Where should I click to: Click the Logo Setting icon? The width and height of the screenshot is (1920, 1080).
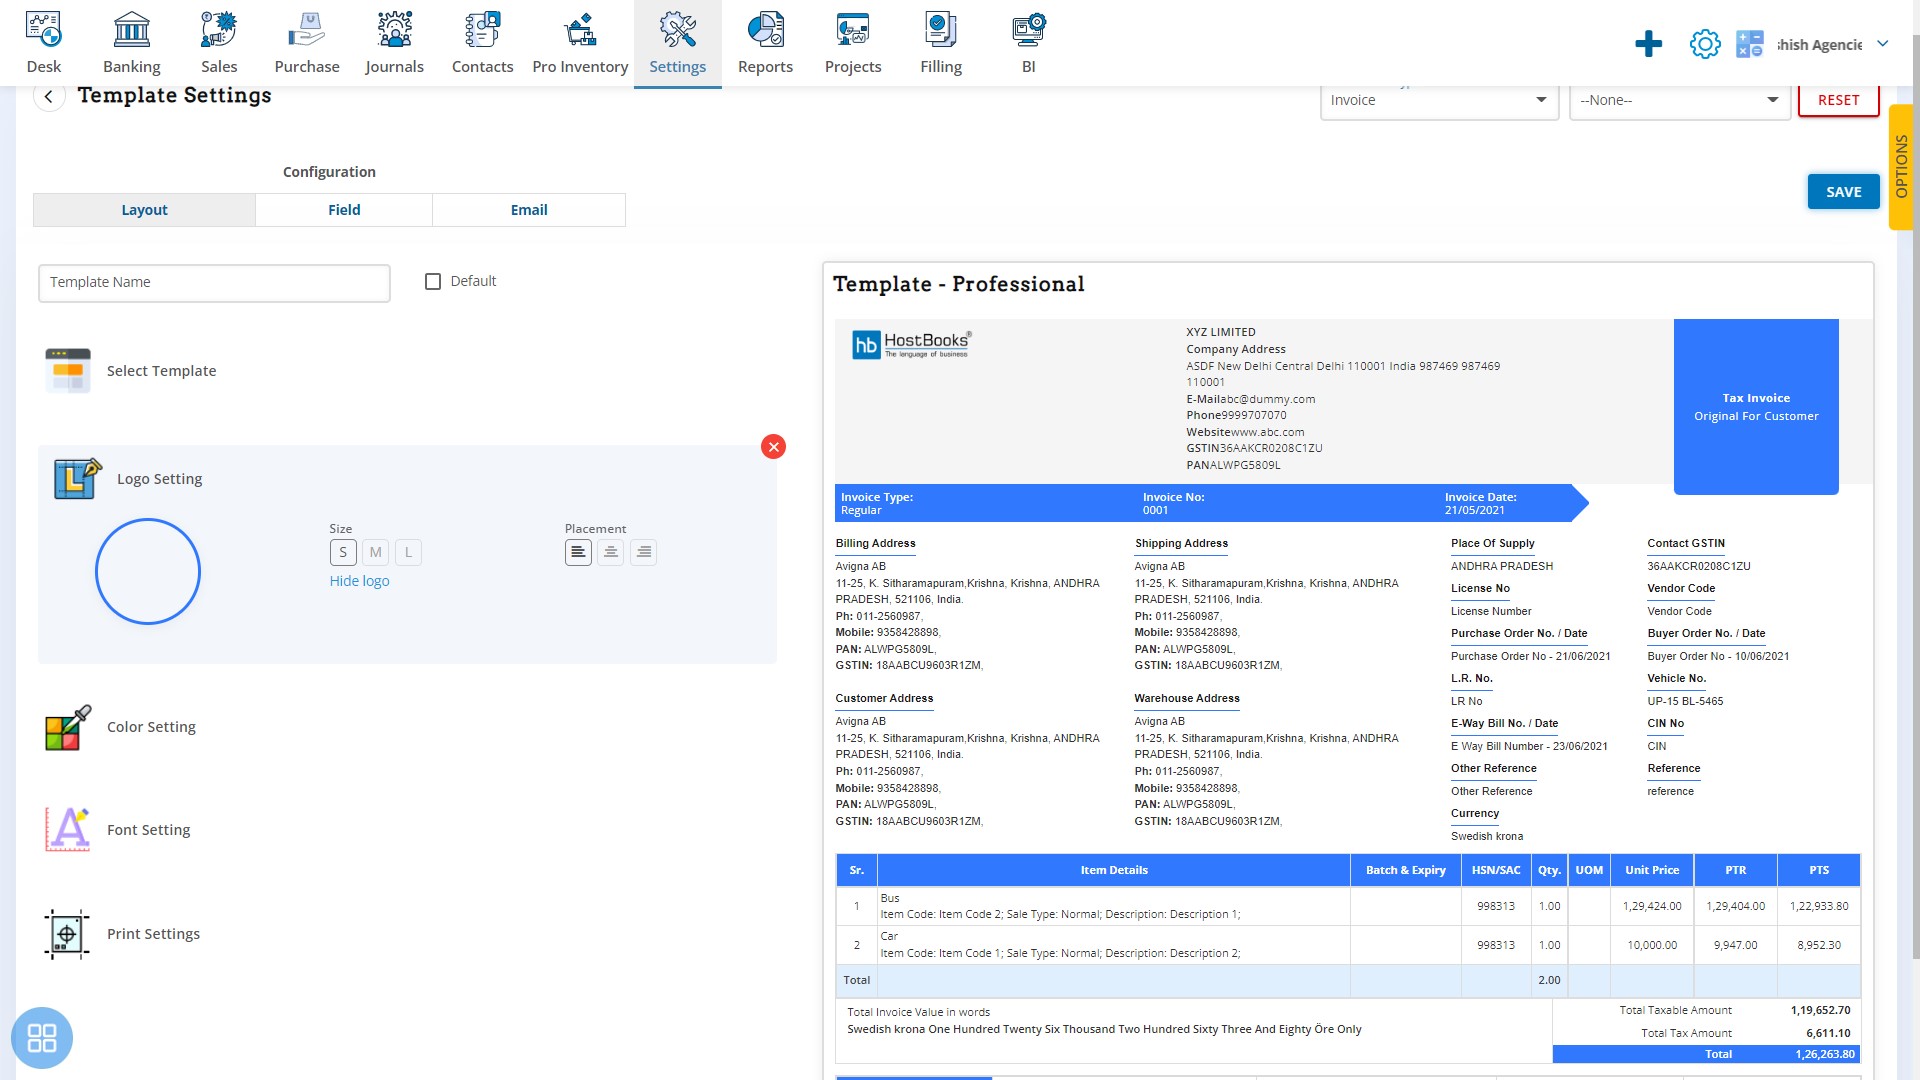coord(75,477)
